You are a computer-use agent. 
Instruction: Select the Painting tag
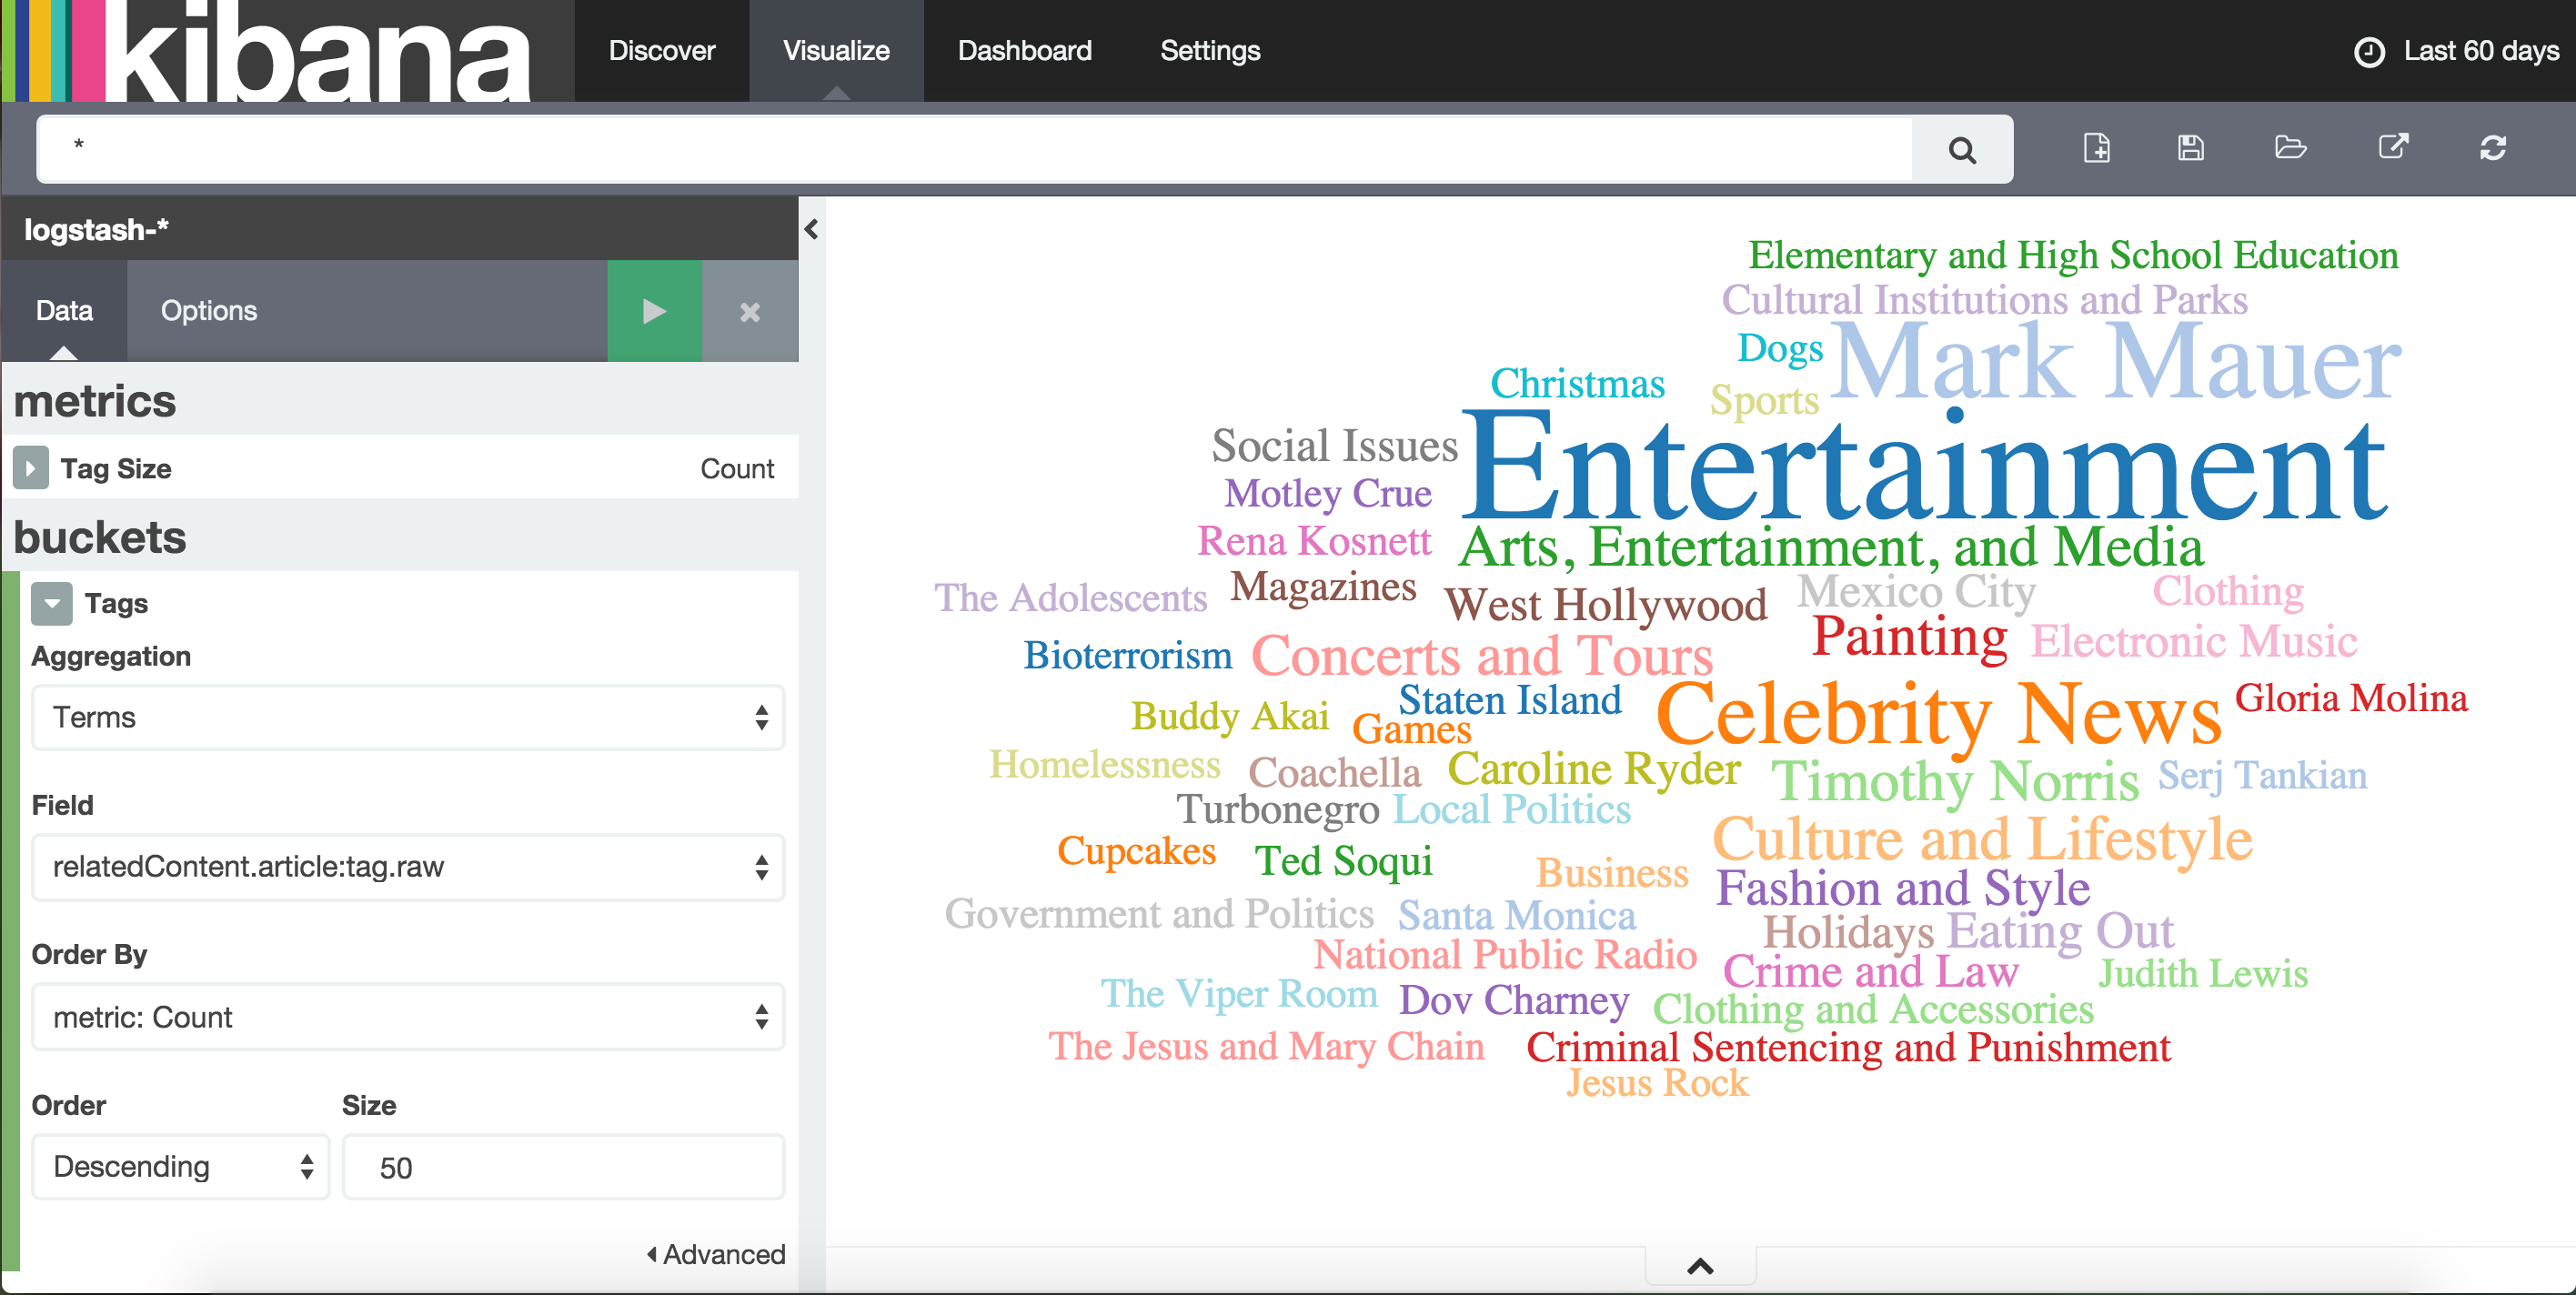[x=1910, y=637]
